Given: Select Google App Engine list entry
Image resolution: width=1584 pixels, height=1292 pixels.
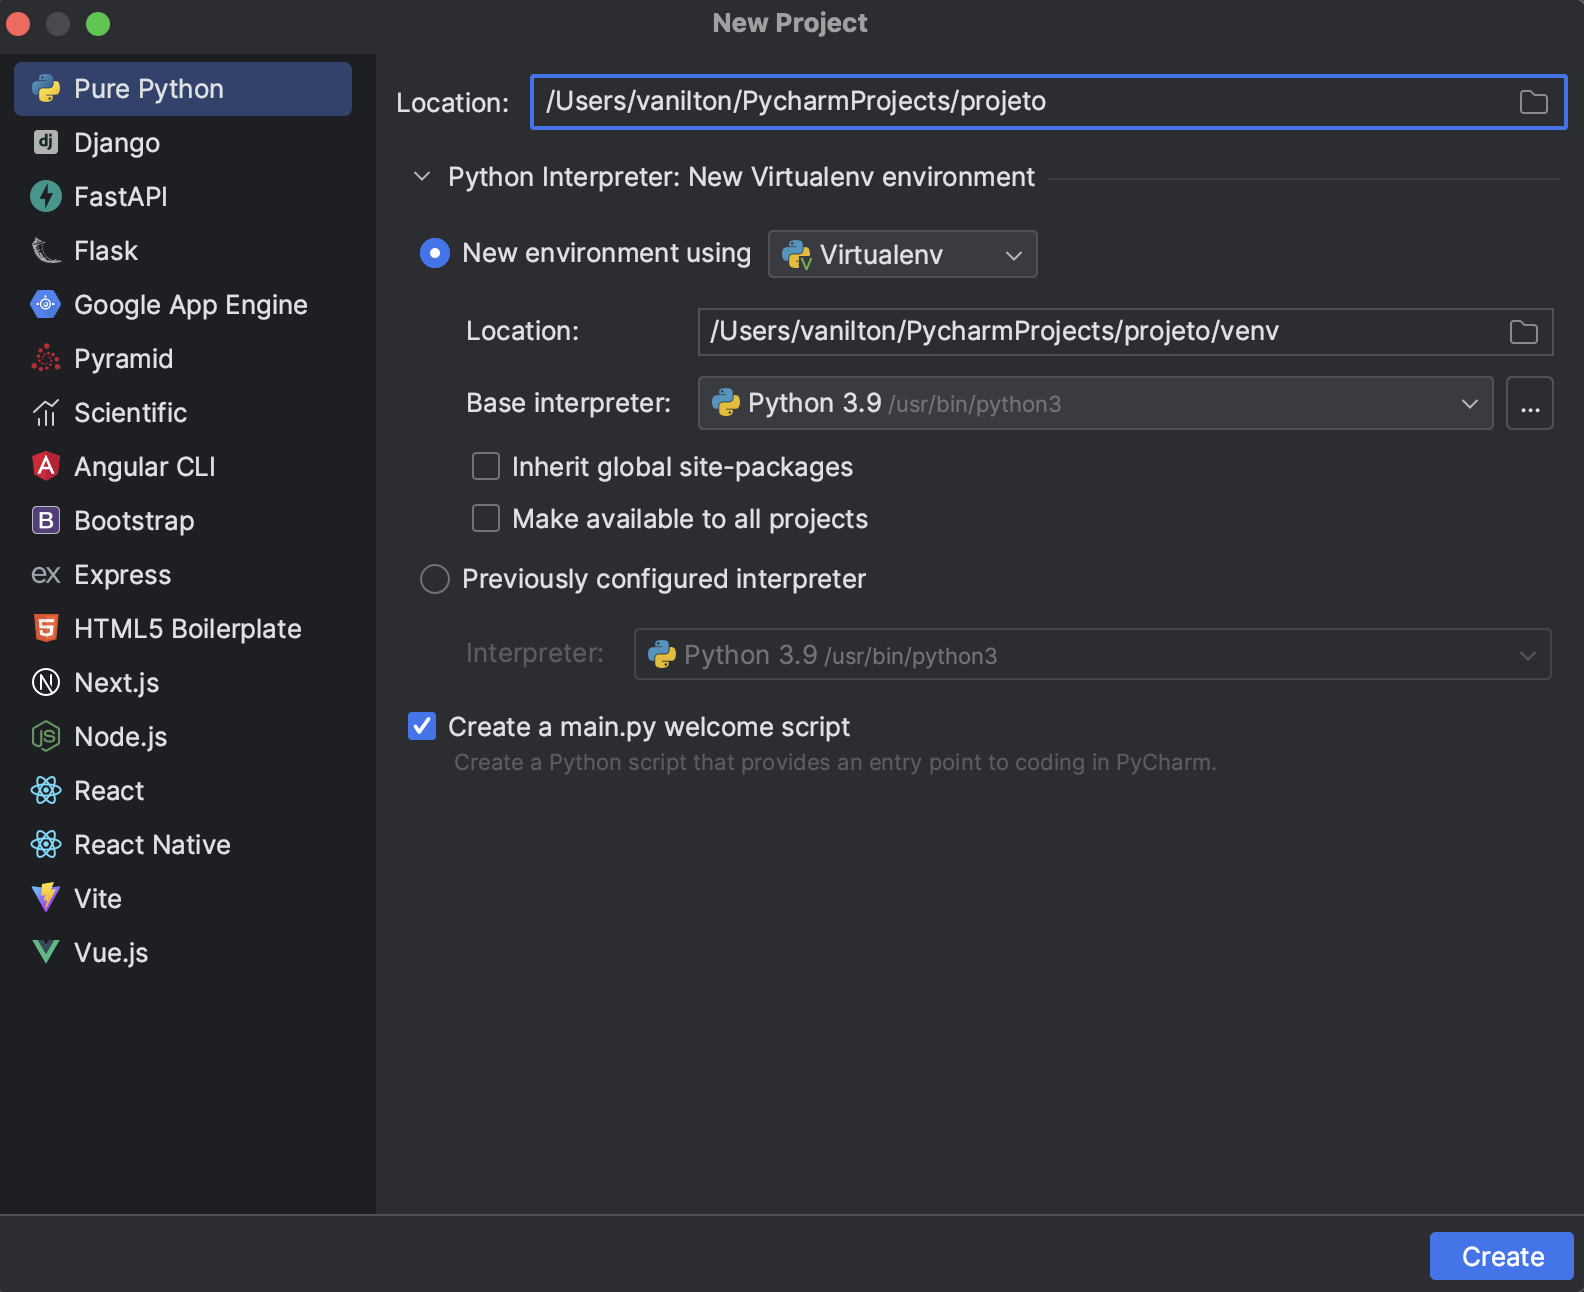Looking at the screenshot, I should 183,305.
